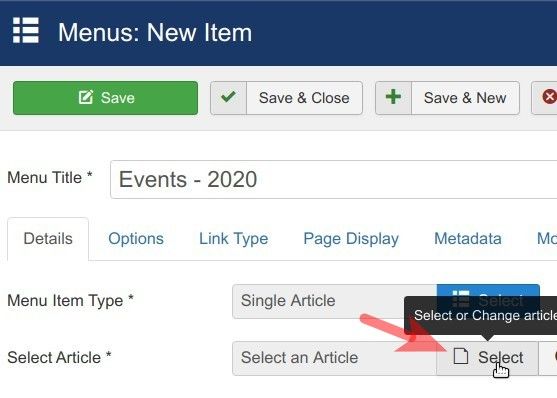Image resolution: width=557 pixels, height=398 pixels.
Task: Open the Link Type tab
Action: click(x=233, y=239)
